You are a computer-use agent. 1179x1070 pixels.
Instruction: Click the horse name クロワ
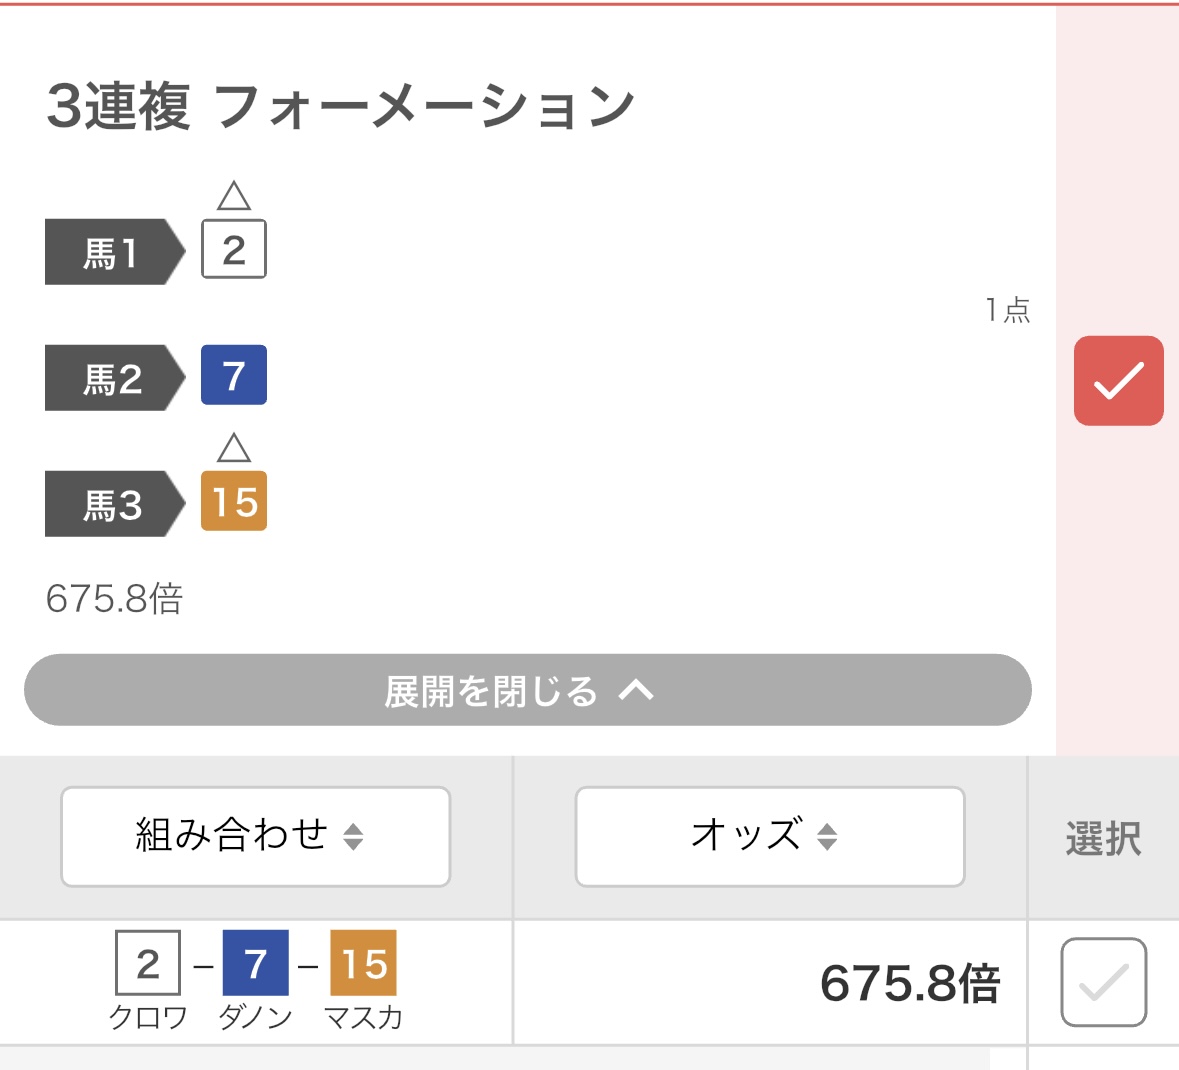pyautogui.click(x=148, y=1017)
